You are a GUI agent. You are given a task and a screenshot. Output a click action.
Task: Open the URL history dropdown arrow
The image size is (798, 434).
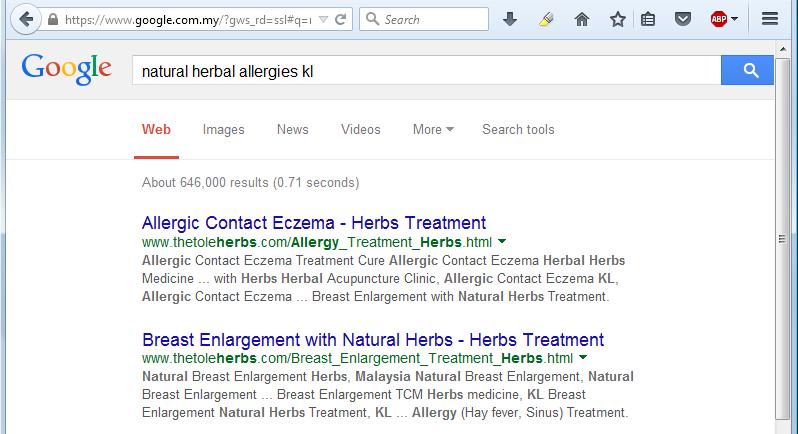click(320, 19)
